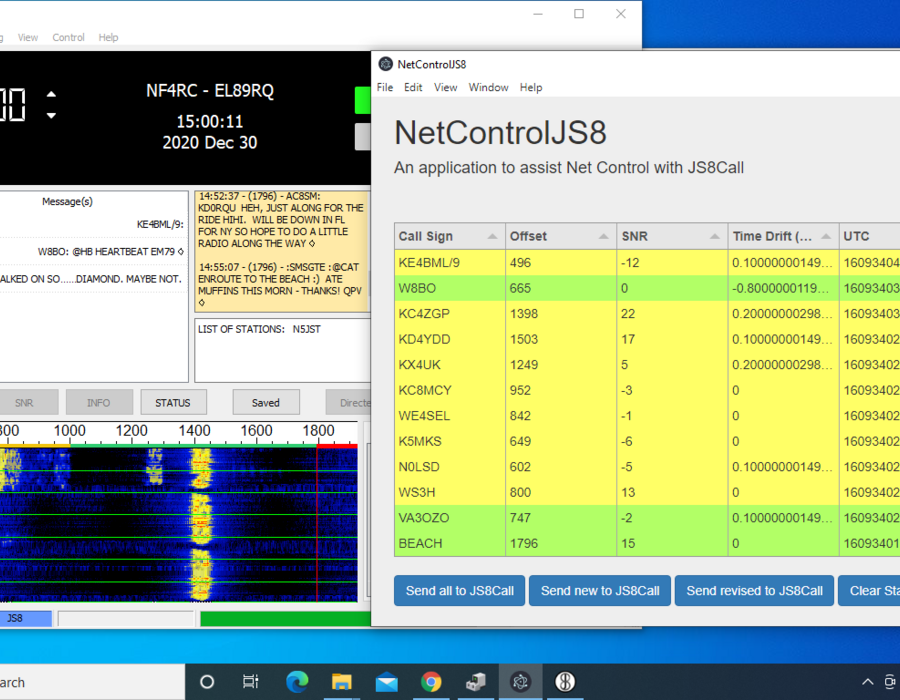
Task: Select the KE4BML/9 row
Action: (x=647, y=262)
